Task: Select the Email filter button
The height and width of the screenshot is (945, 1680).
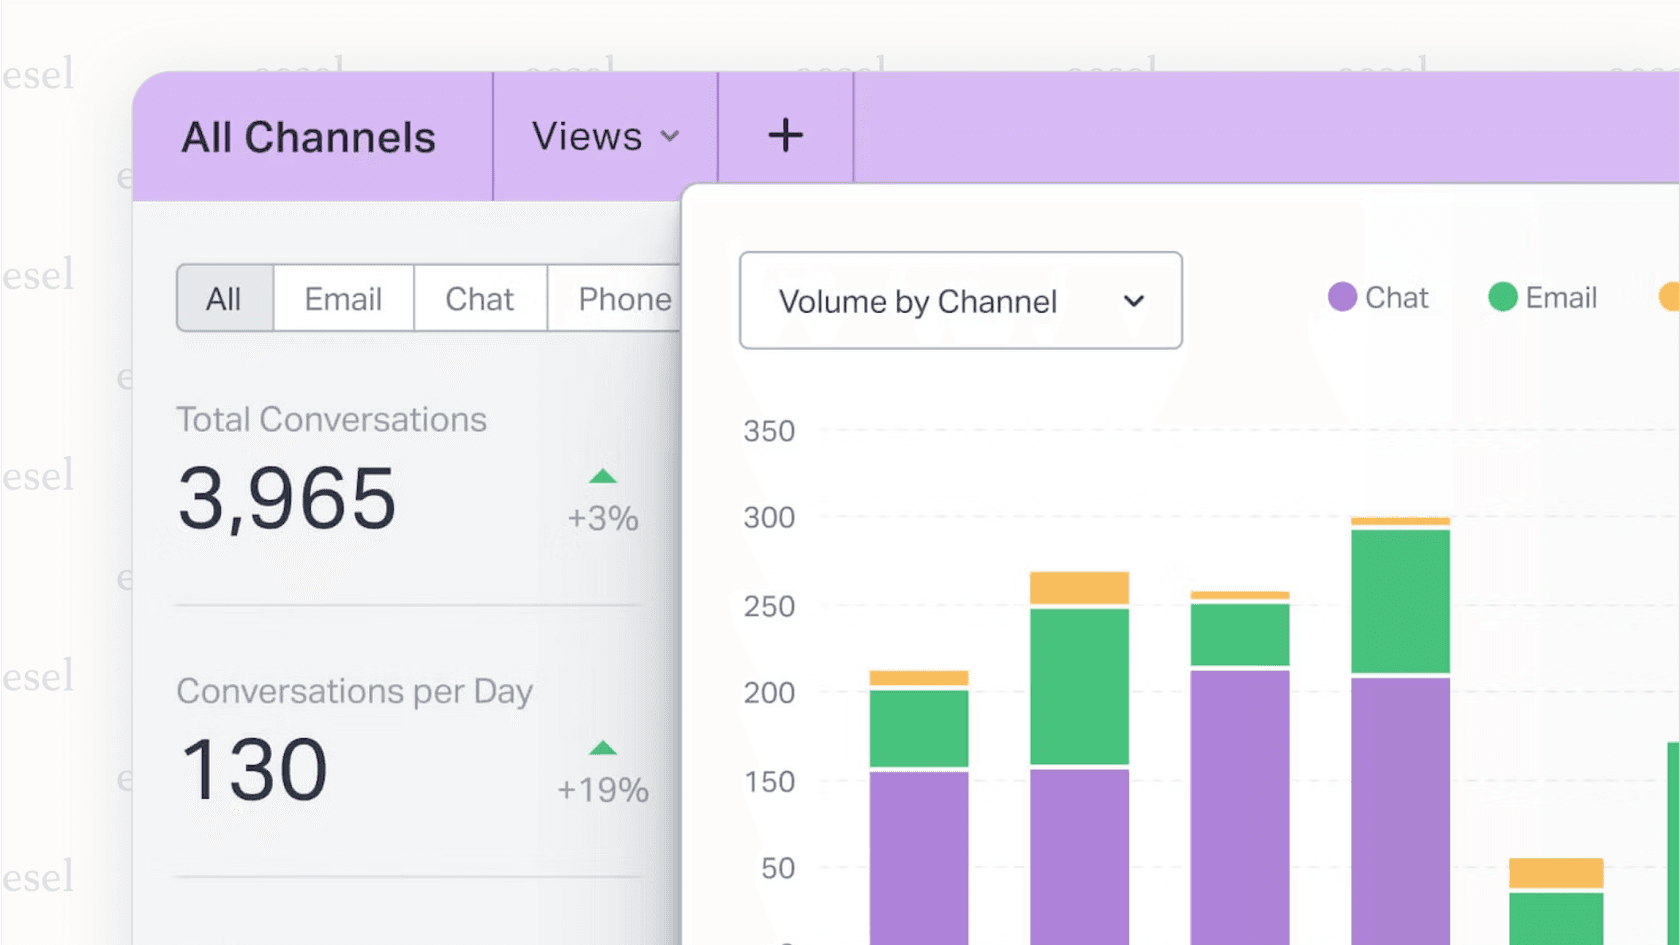Action: coord(343,298)
